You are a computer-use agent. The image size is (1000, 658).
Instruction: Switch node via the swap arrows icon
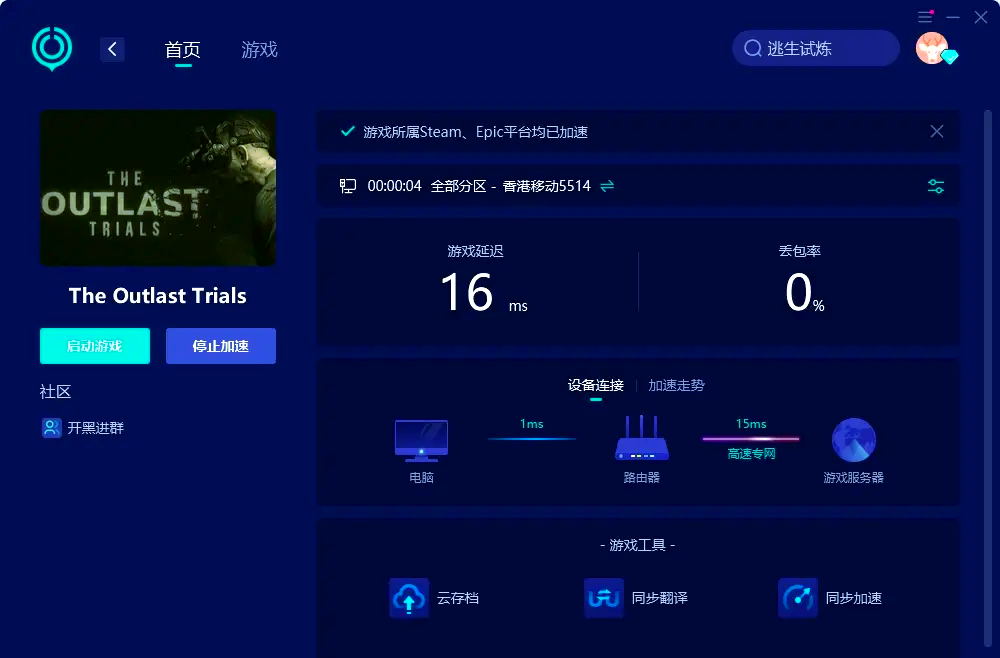(x=607, y=186)
